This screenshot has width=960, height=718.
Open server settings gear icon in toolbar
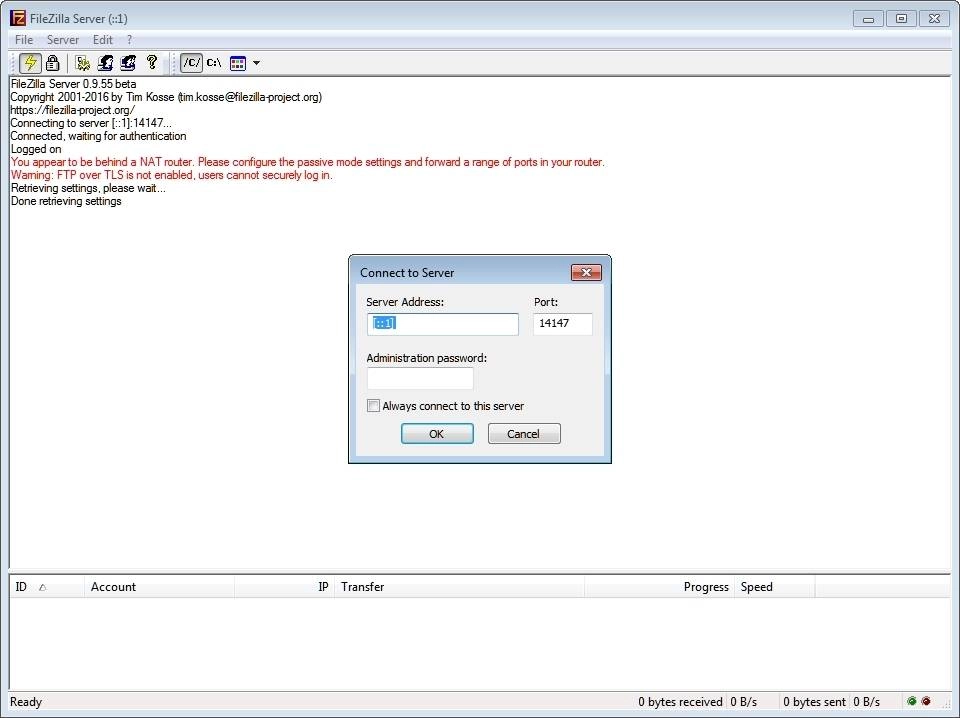click(x=83, y=62)
